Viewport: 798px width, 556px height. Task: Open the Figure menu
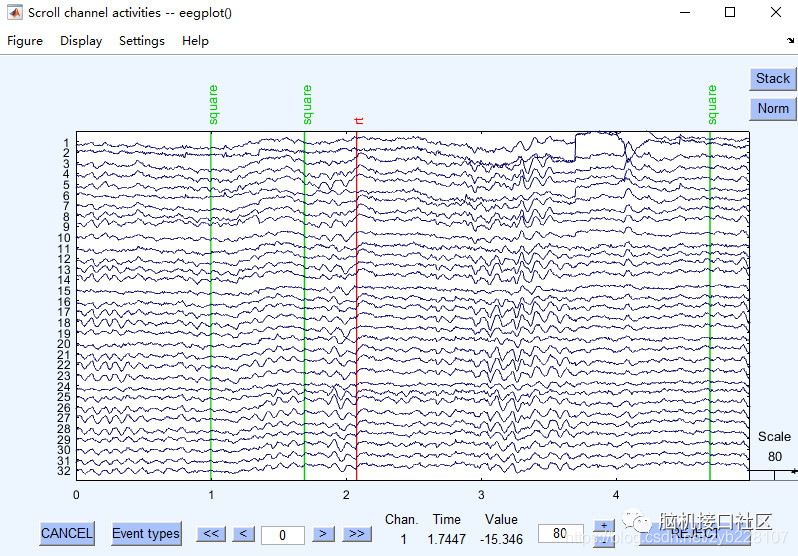[x=25, y=41]
